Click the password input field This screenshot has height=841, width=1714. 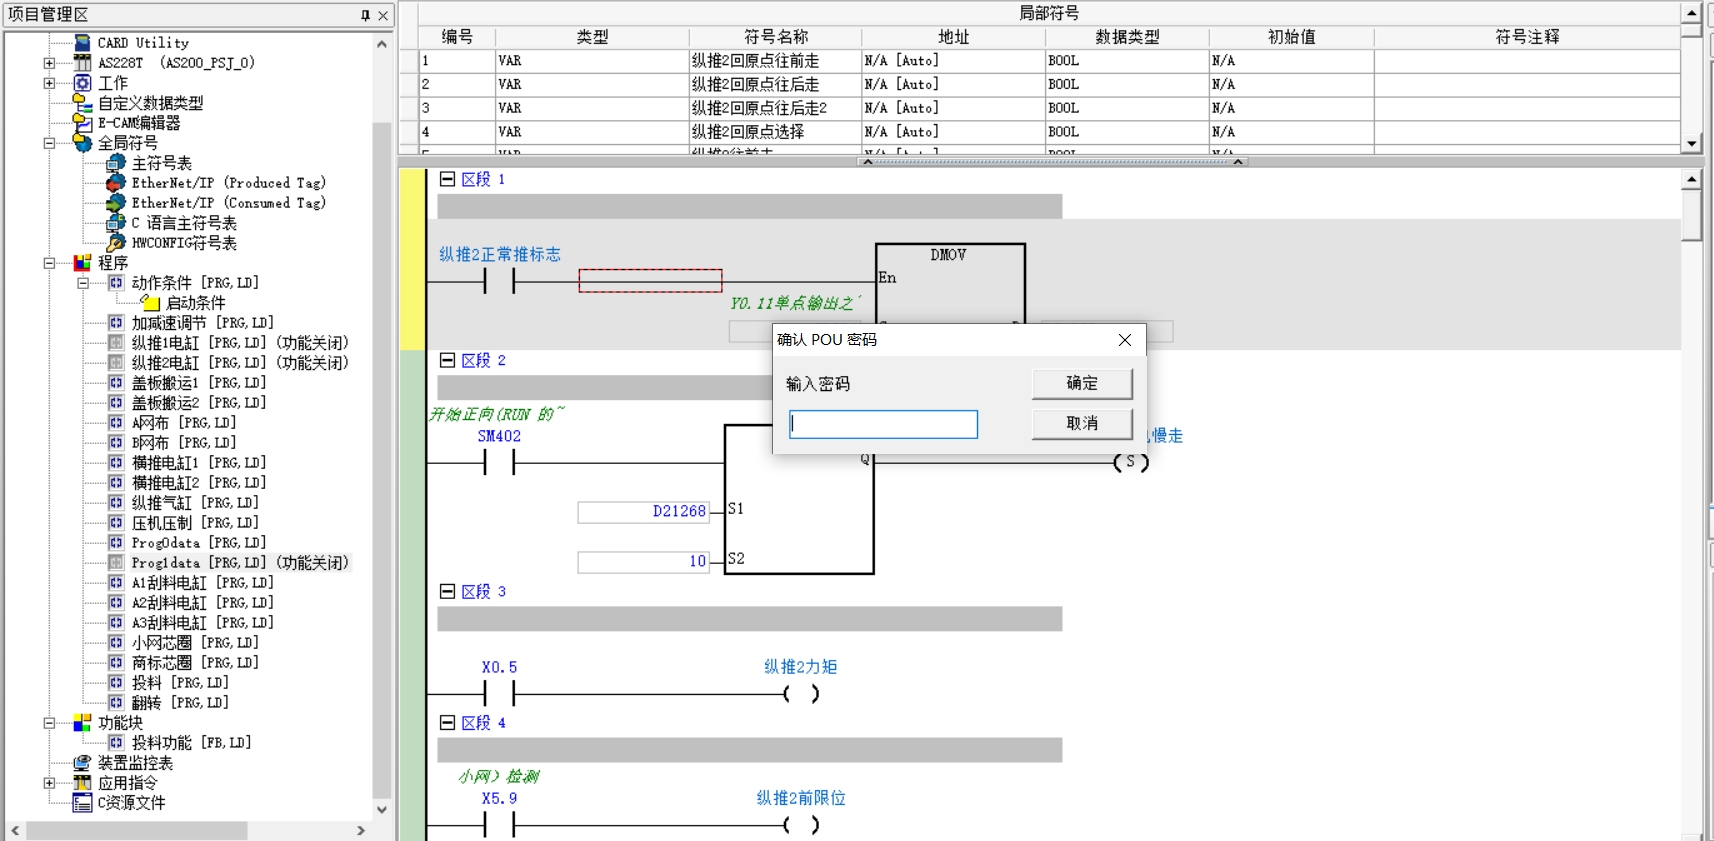[x=883, y=424]
